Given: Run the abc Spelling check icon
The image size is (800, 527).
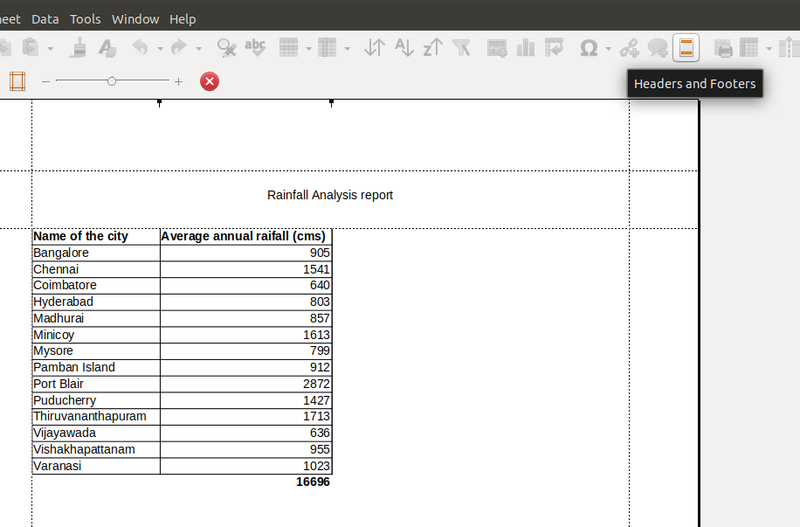Looking at the screenshot, I should [x=255, y=48].
